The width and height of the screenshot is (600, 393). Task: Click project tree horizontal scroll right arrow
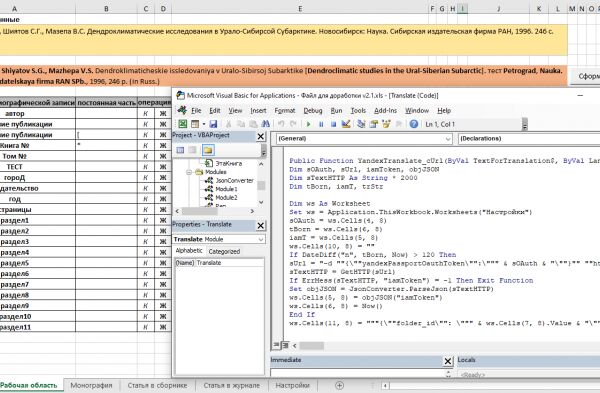252,211
